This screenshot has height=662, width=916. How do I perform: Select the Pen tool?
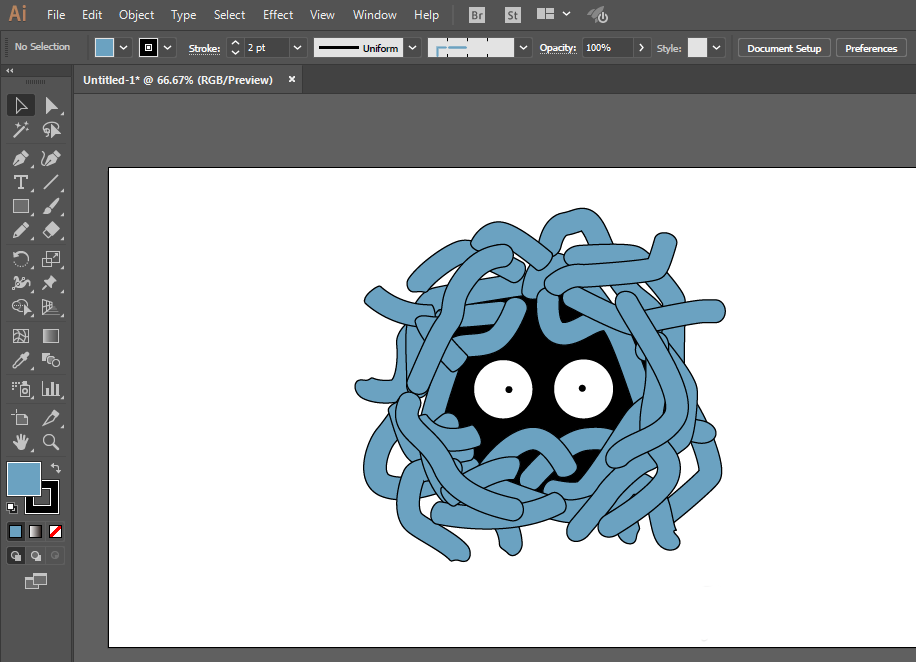[20, 158]
